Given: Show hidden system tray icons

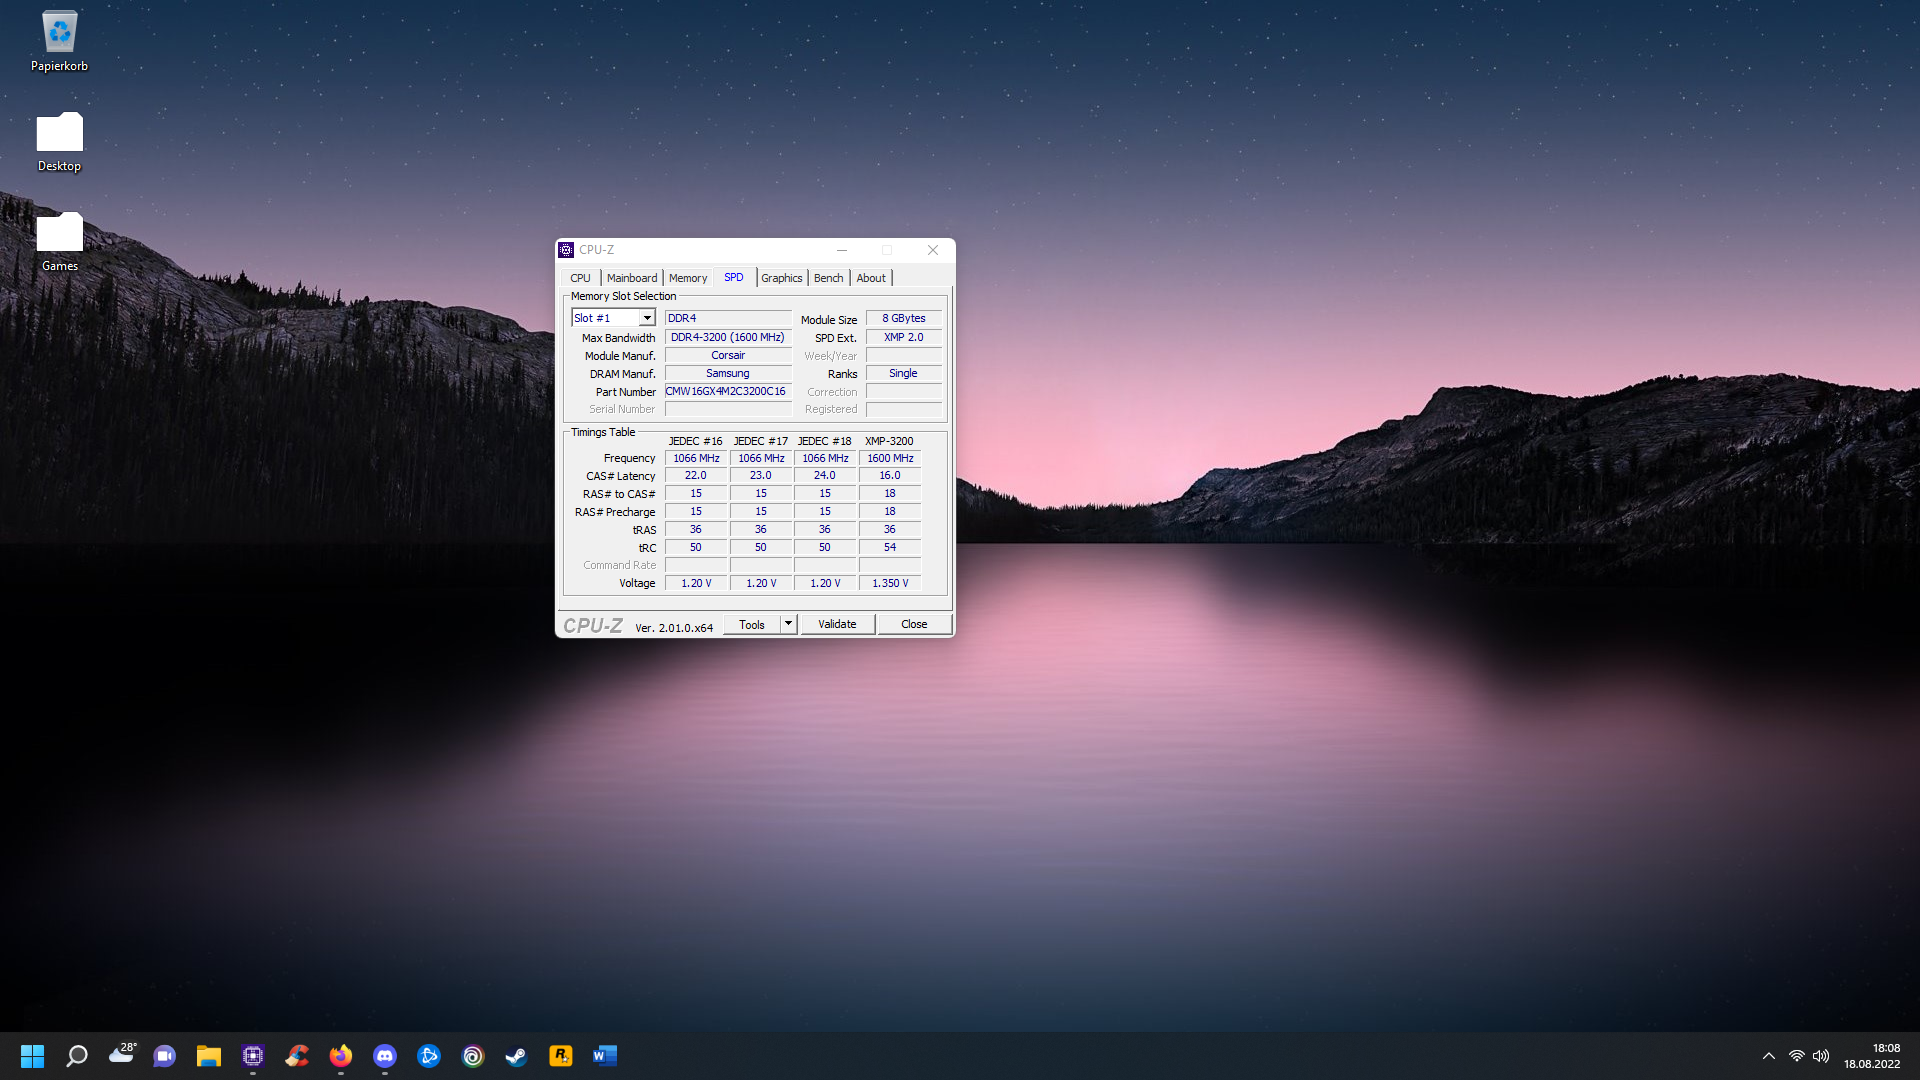Looking at the screenshot, I should pyautogui.click(x=1768, y=1056).
